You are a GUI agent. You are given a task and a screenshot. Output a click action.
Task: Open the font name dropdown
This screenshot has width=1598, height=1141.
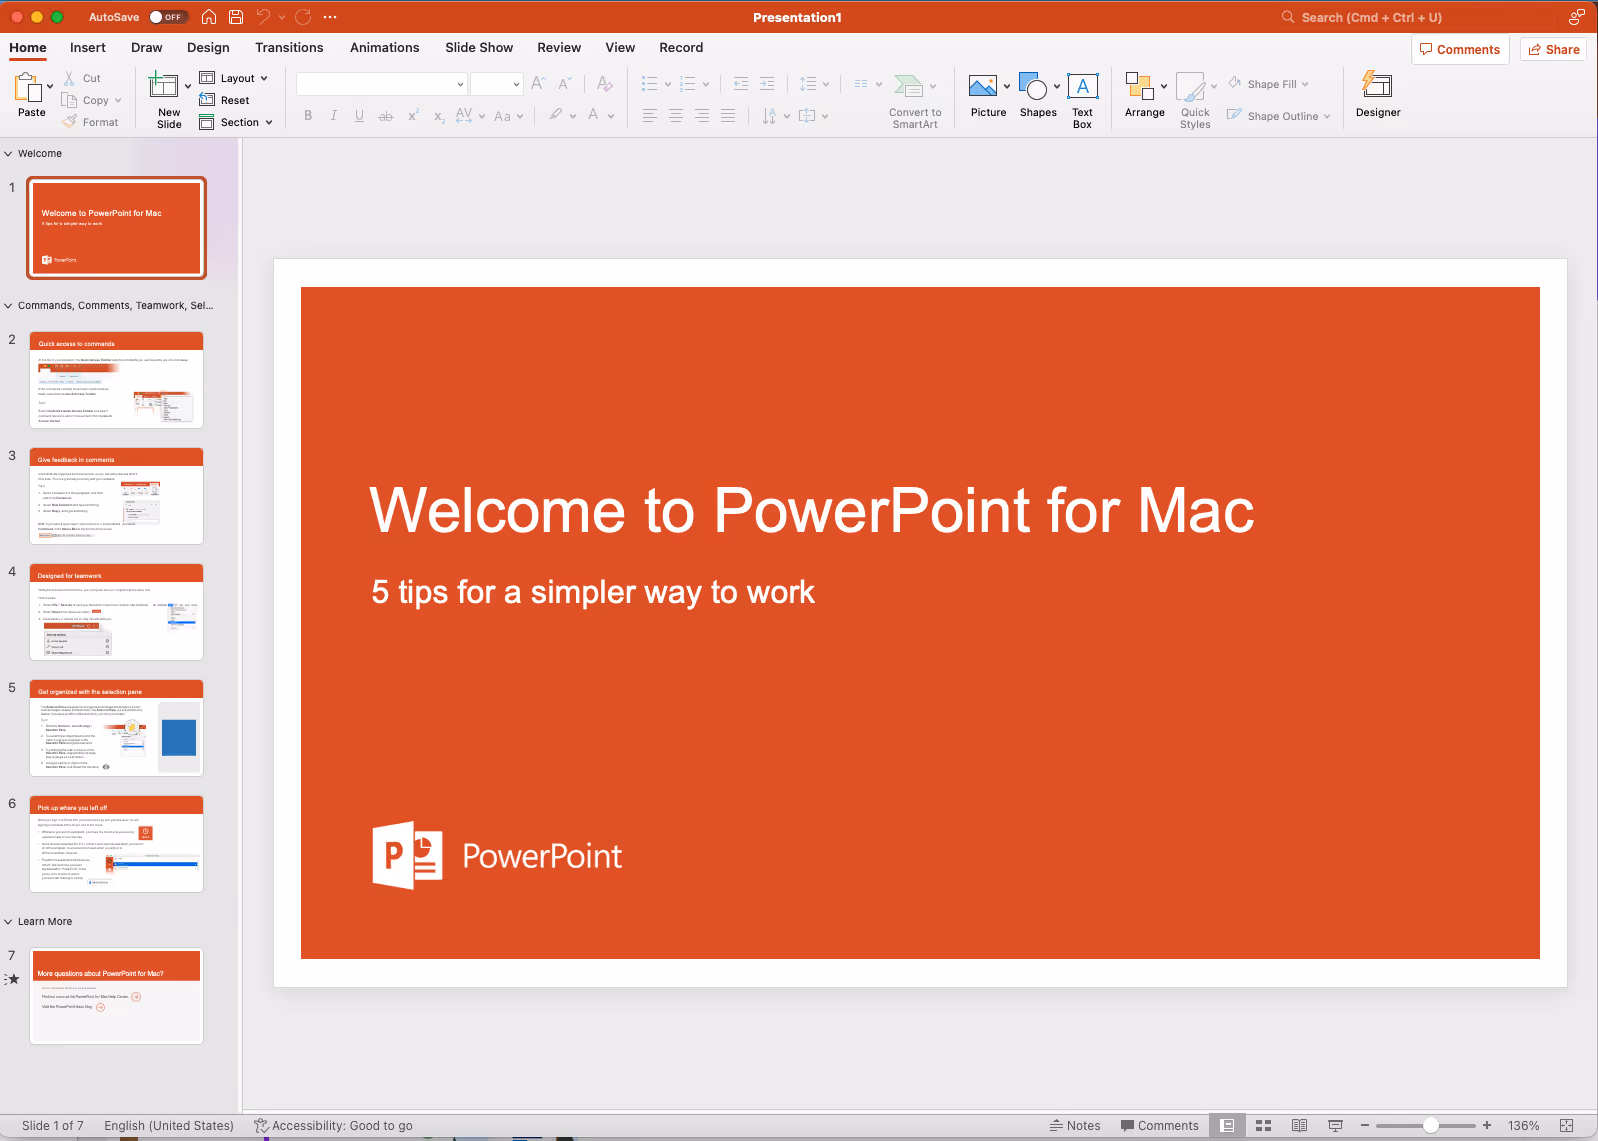click(x=460, y=84)
